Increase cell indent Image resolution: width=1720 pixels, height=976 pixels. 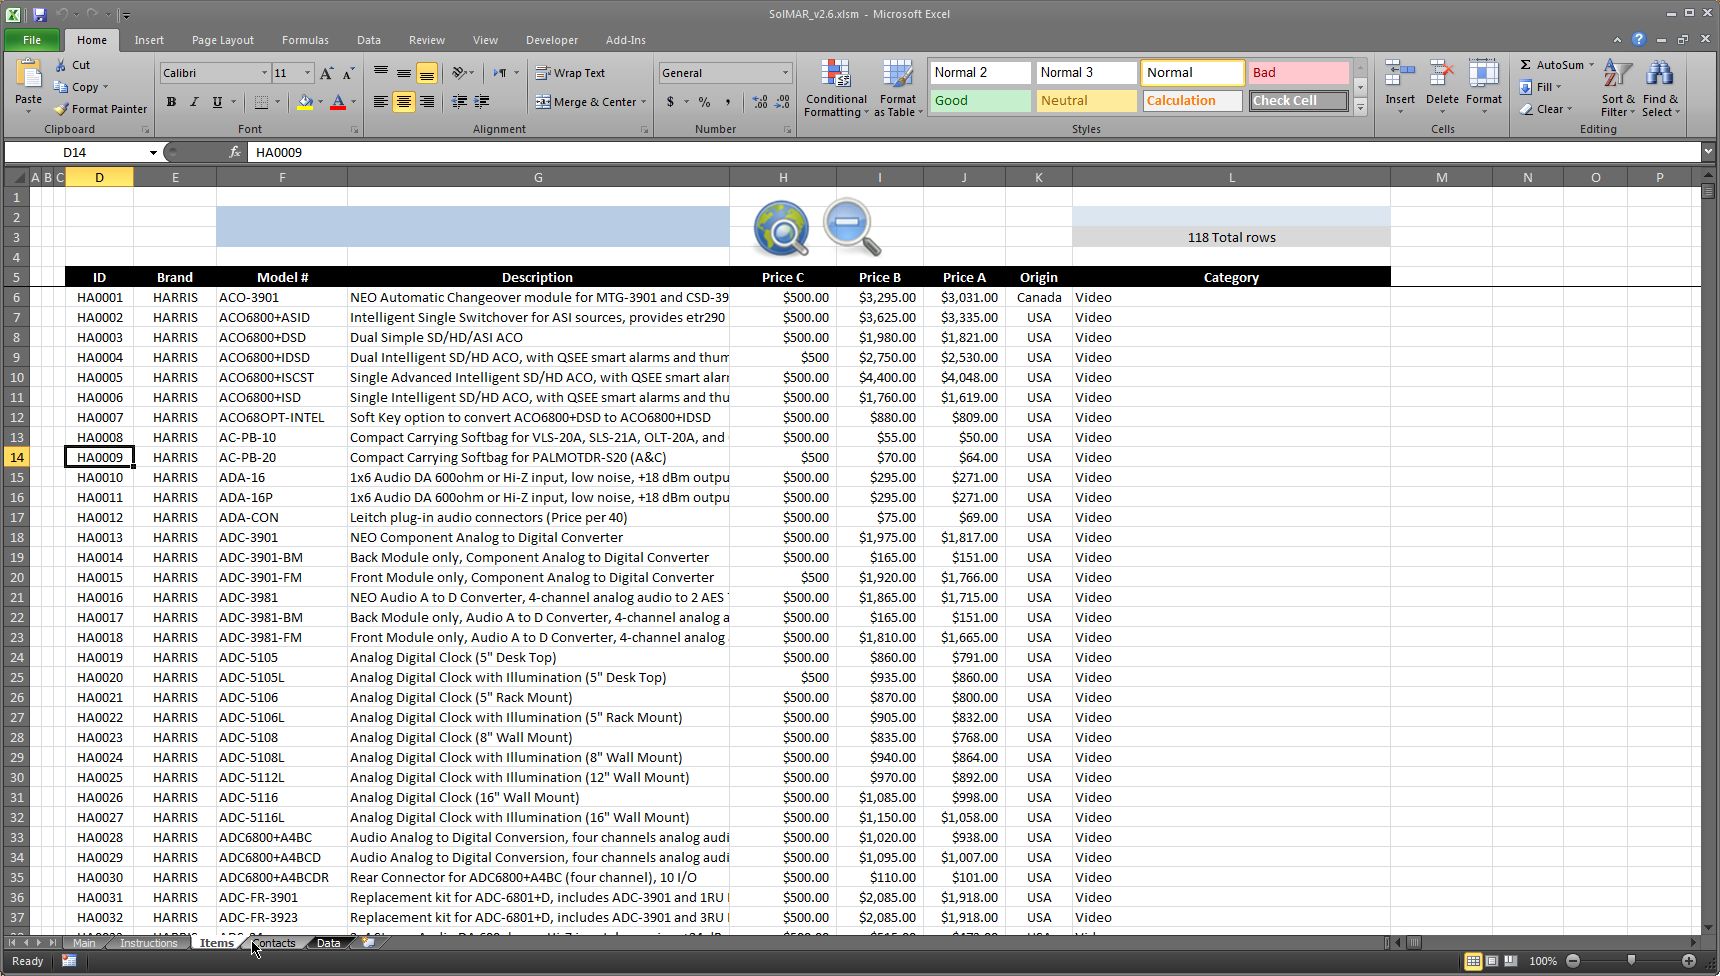482,102
